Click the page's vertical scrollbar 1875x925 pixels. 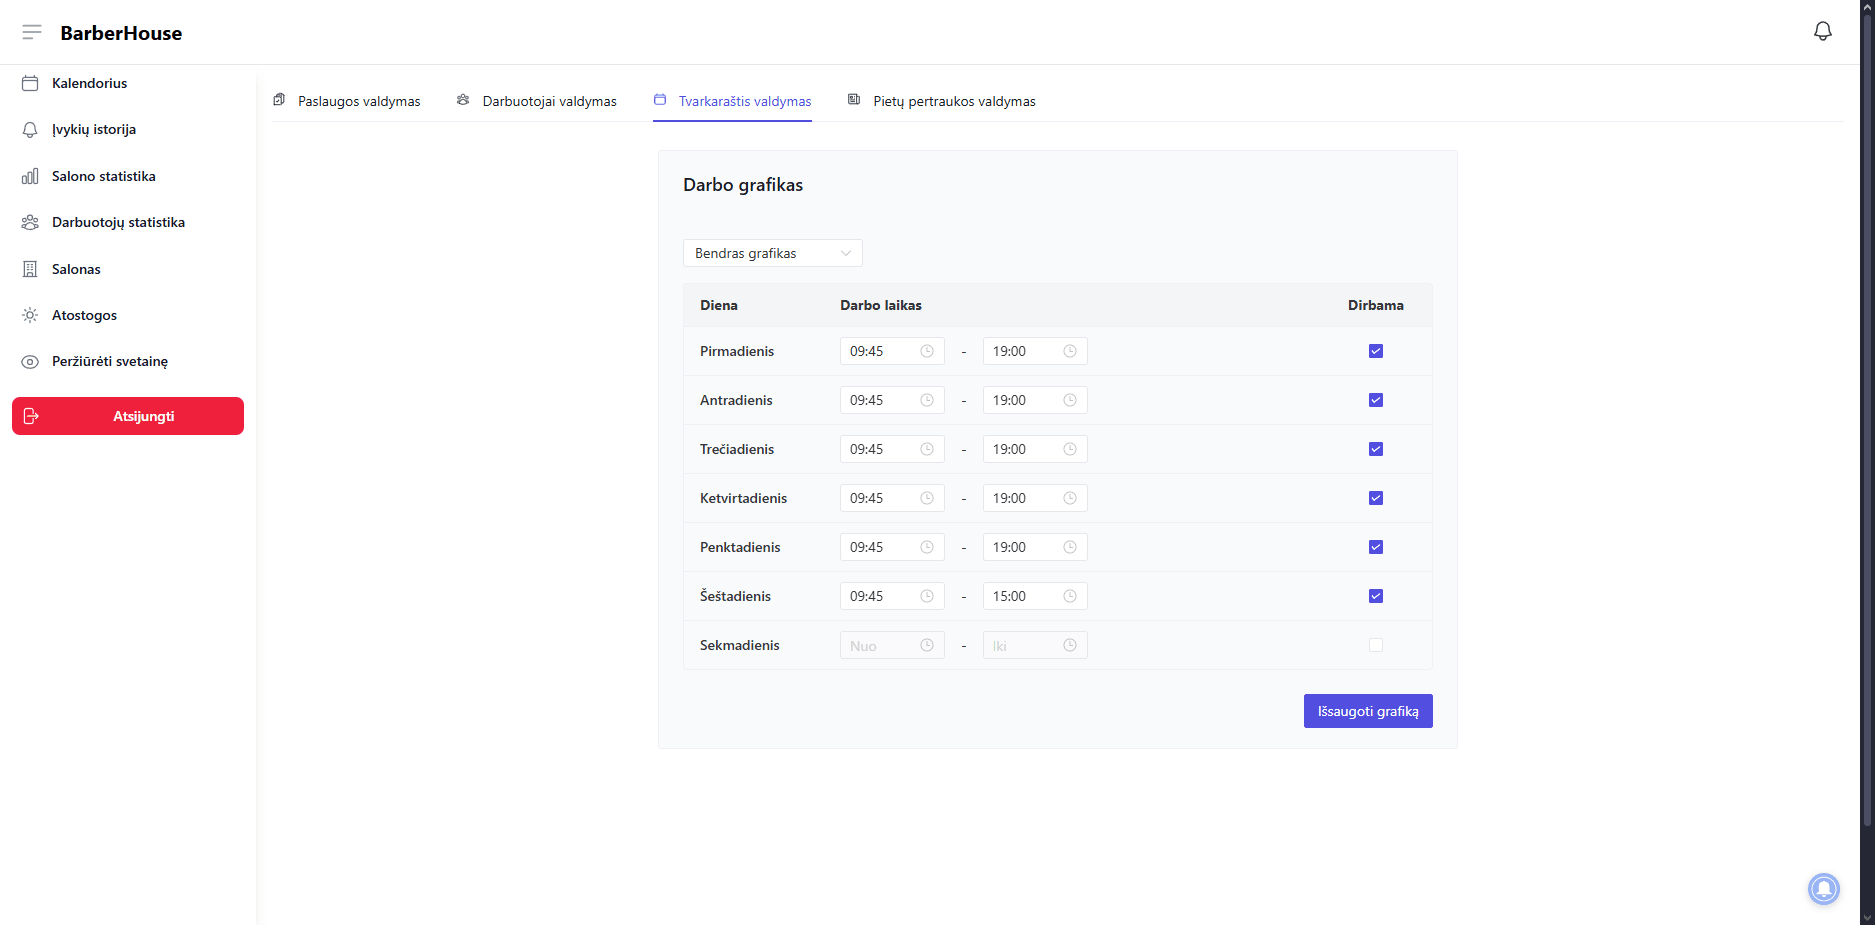1866,400
